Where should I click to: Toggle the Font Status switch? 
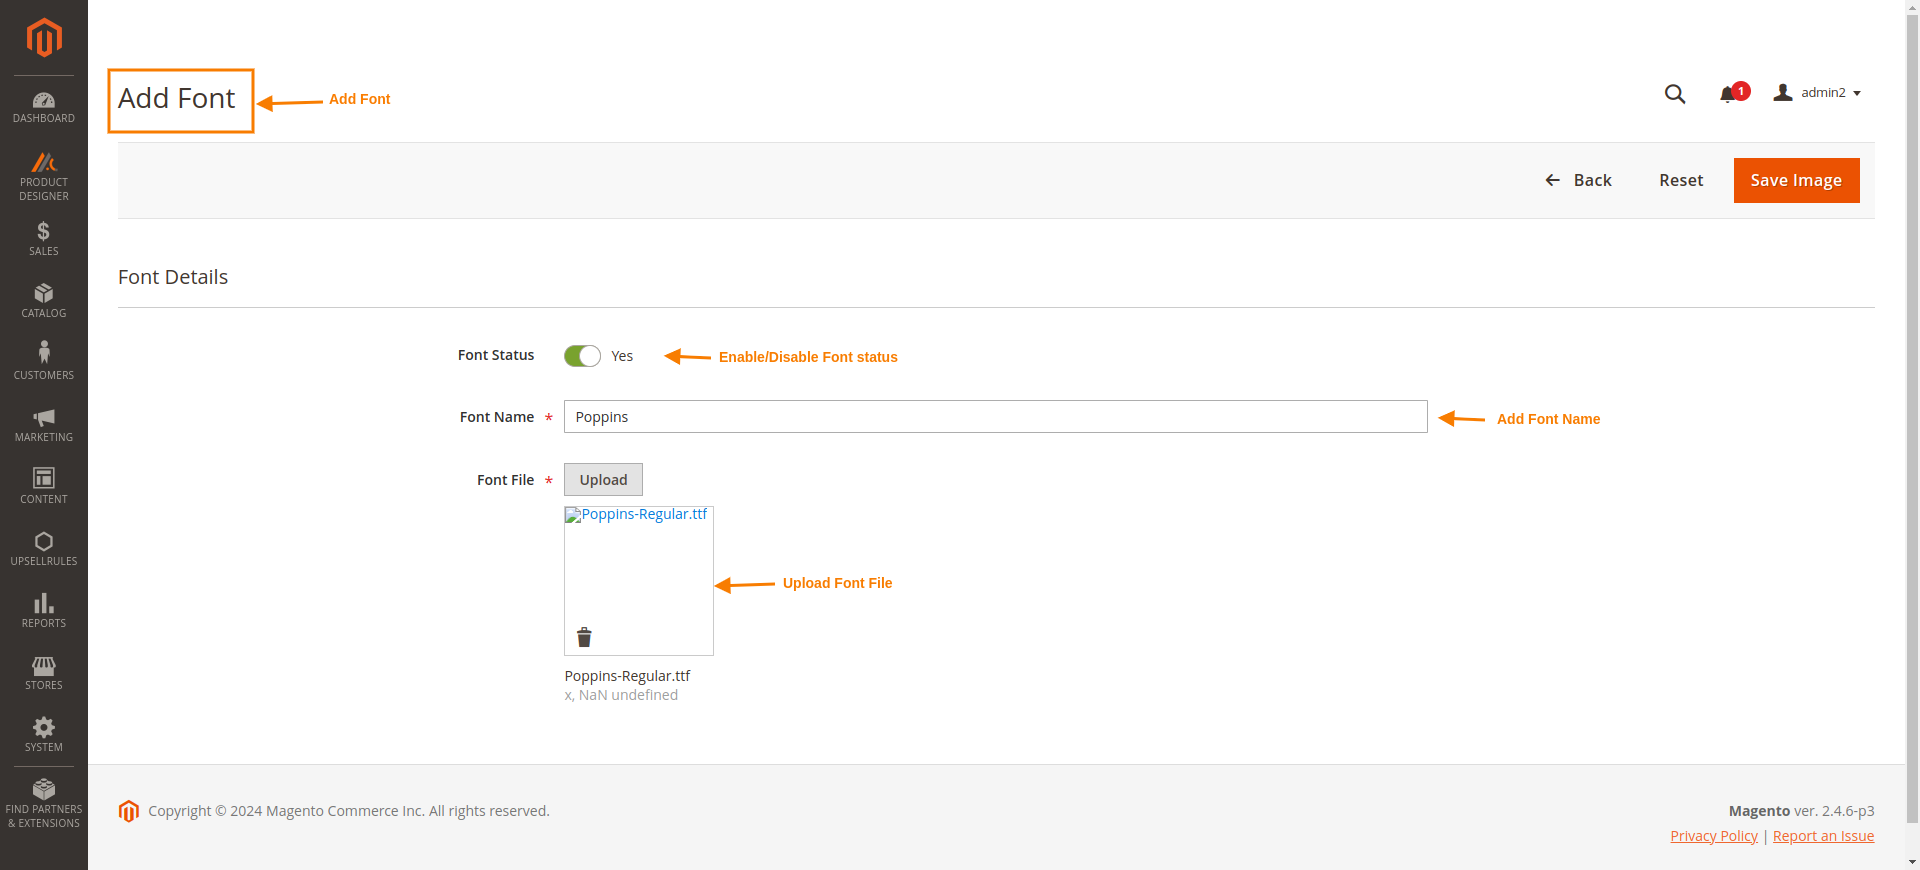[582, 356]
